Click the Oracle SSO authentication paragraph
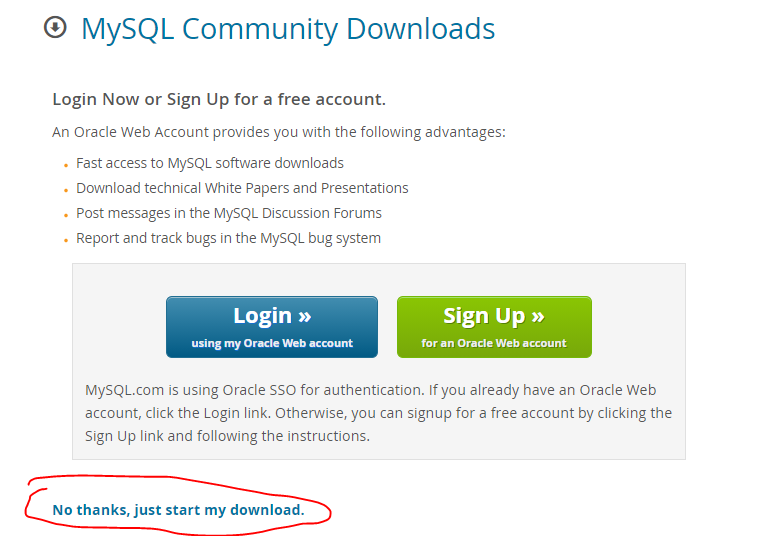Screen dimensions: 766x536 pyautogui.click(x=378, y=413)
